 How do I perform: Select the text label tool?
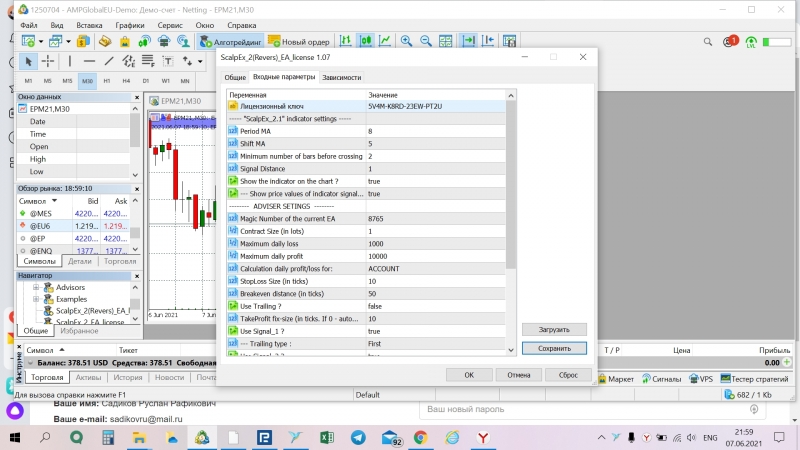tap(167, 62)
